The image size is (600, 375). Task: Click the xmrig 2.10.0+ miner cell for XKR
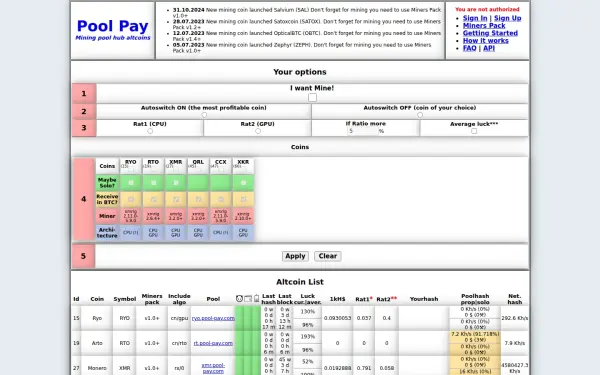[x=243, y=216]
